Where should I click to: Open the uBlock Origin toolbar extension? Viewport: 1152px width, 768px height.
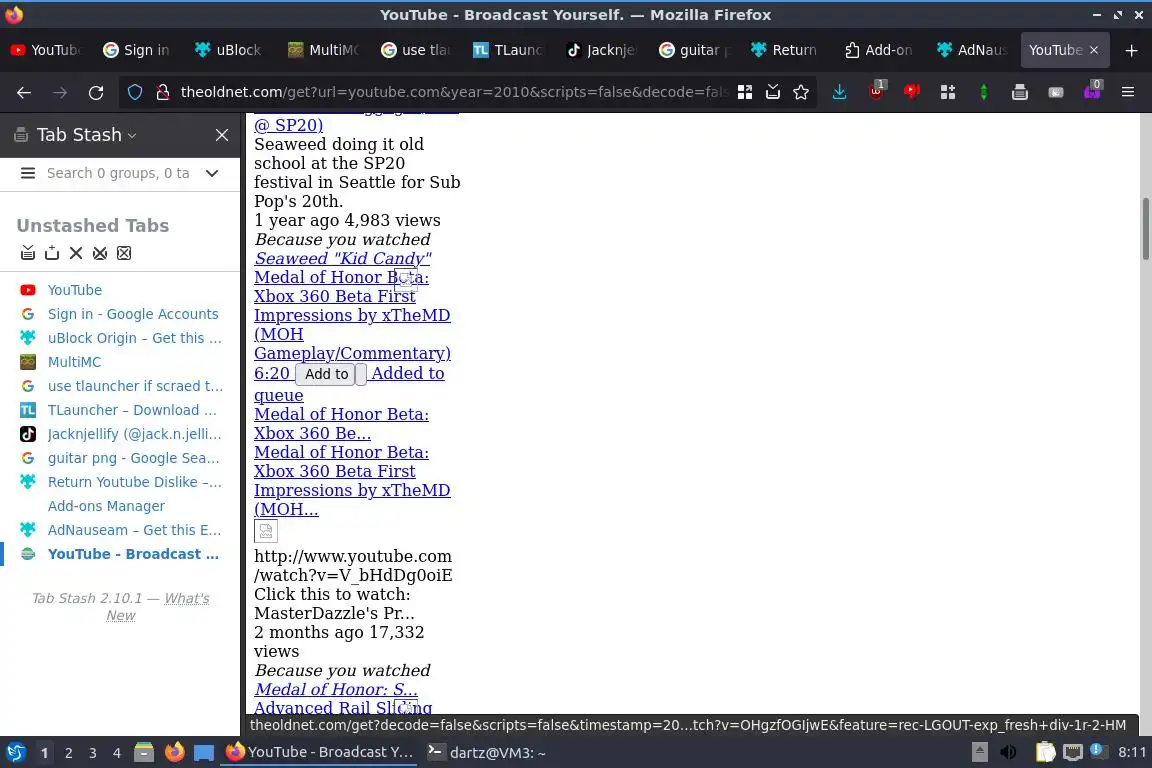[876, 92]
